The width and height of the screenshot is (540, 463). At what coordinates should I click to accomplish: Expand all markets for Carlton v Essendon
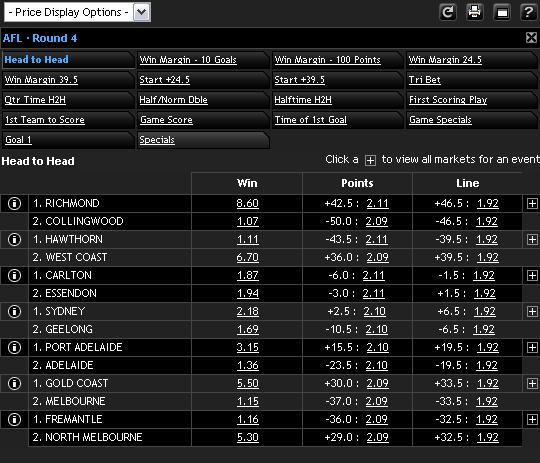(x=532, y=275)
